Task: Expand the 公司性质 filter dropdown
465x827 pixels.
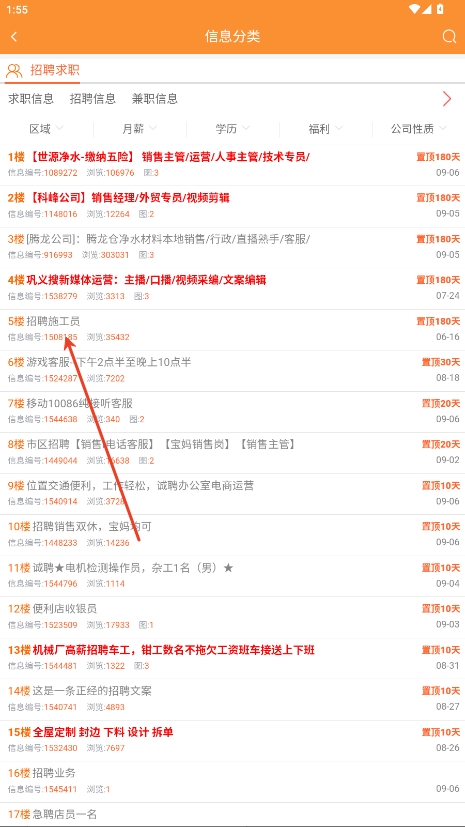Action: [x=419, y=129]
